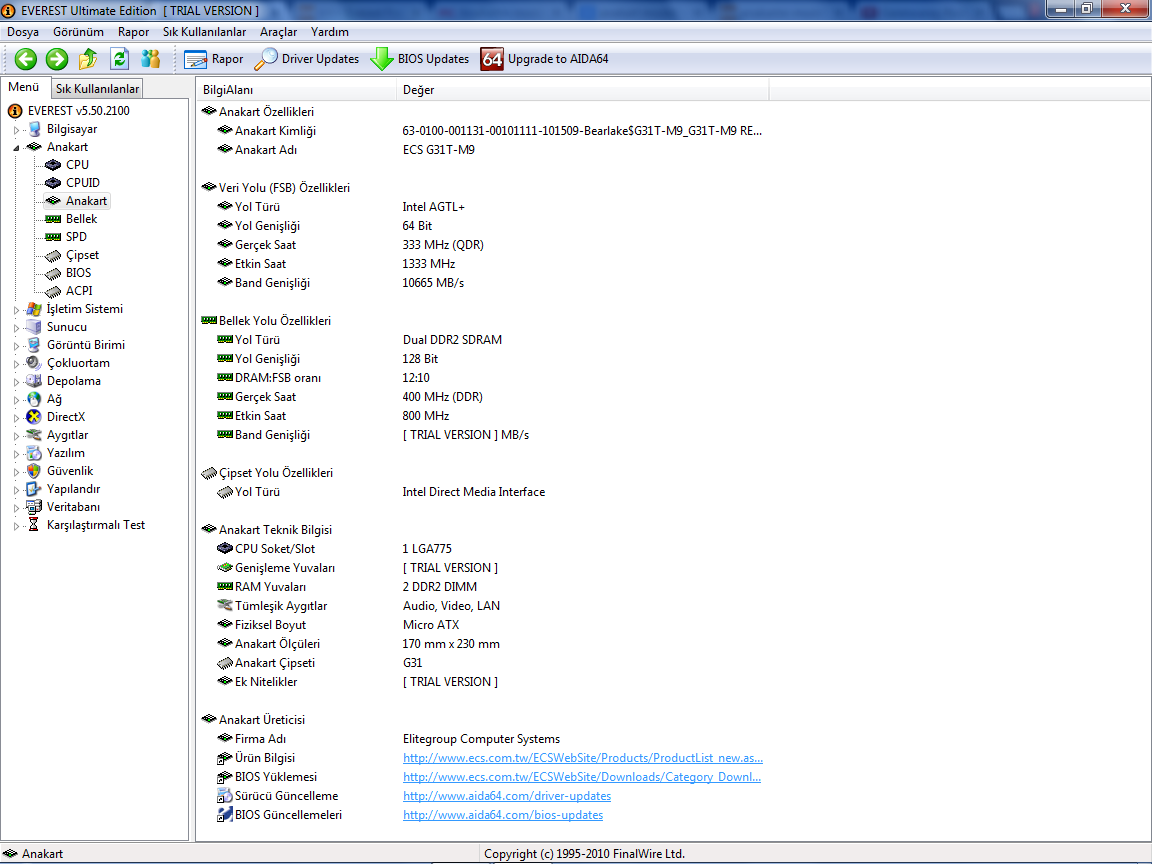Click the BilgiAlanı column header
Viewport: 1152px width, 864px height.
point(297,90)
